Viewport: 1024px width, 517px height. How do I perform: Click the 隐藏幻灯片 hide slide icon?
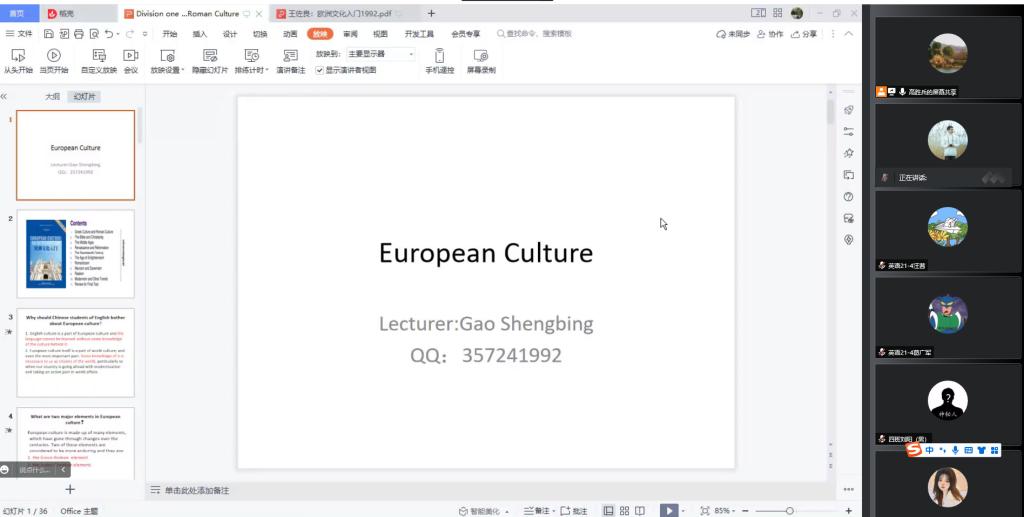tap(210, 56)
